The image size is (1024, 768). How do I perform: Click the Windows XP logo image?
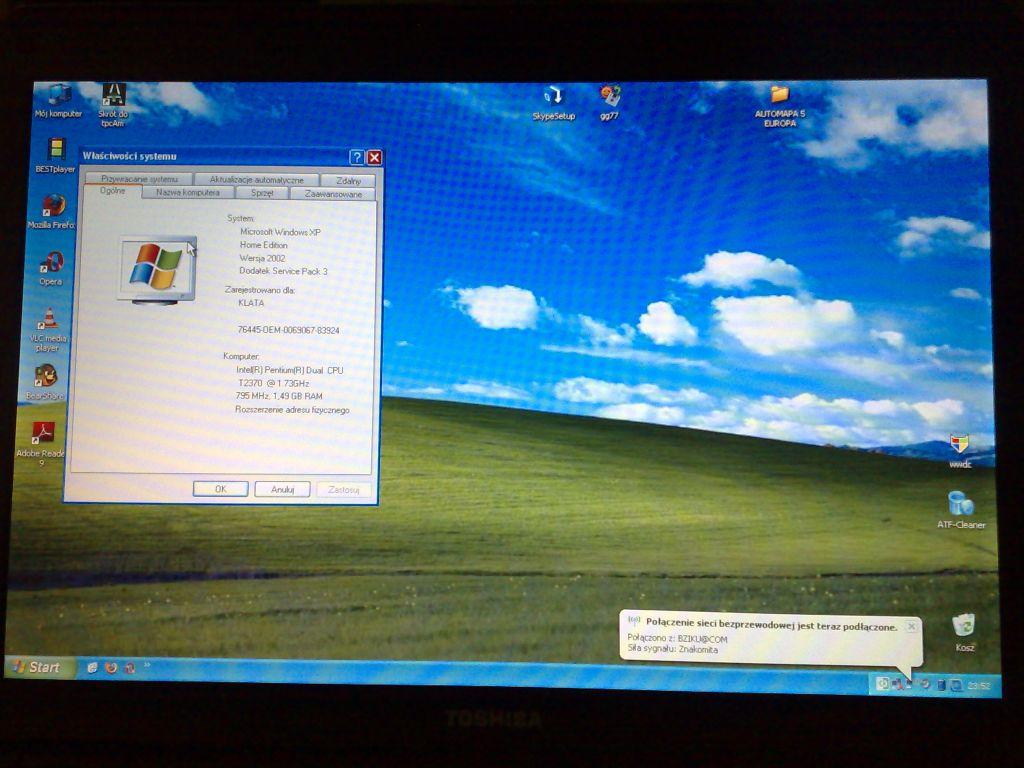(x=157, y=268)
